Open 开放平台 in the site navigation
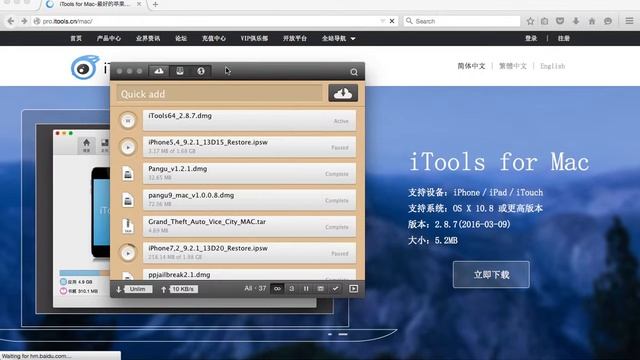The width and height of the screenshot is (640, 360). pyautogui.click(x=295, y=38)
